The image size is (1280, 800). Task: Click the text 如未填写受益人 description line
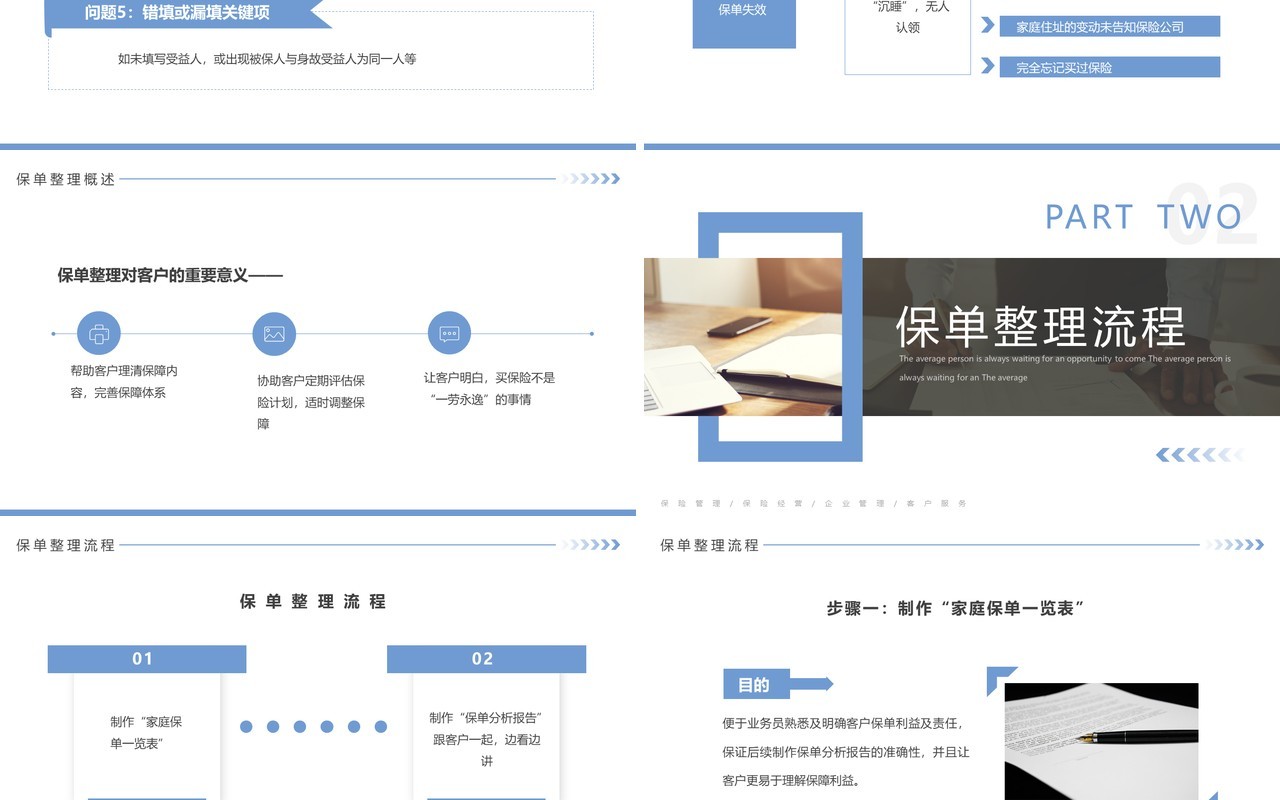pyautogui.click(x=267, y=59)
